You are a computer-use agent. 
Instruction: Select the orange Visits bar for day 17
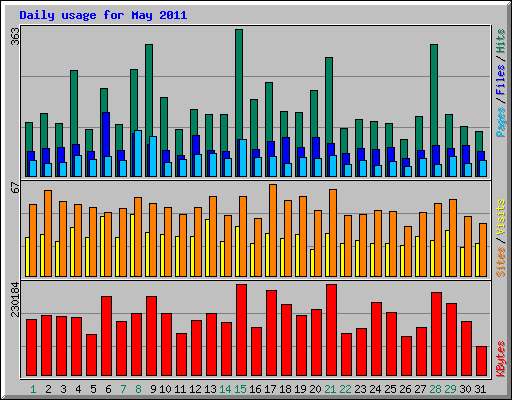coord(273,230)
